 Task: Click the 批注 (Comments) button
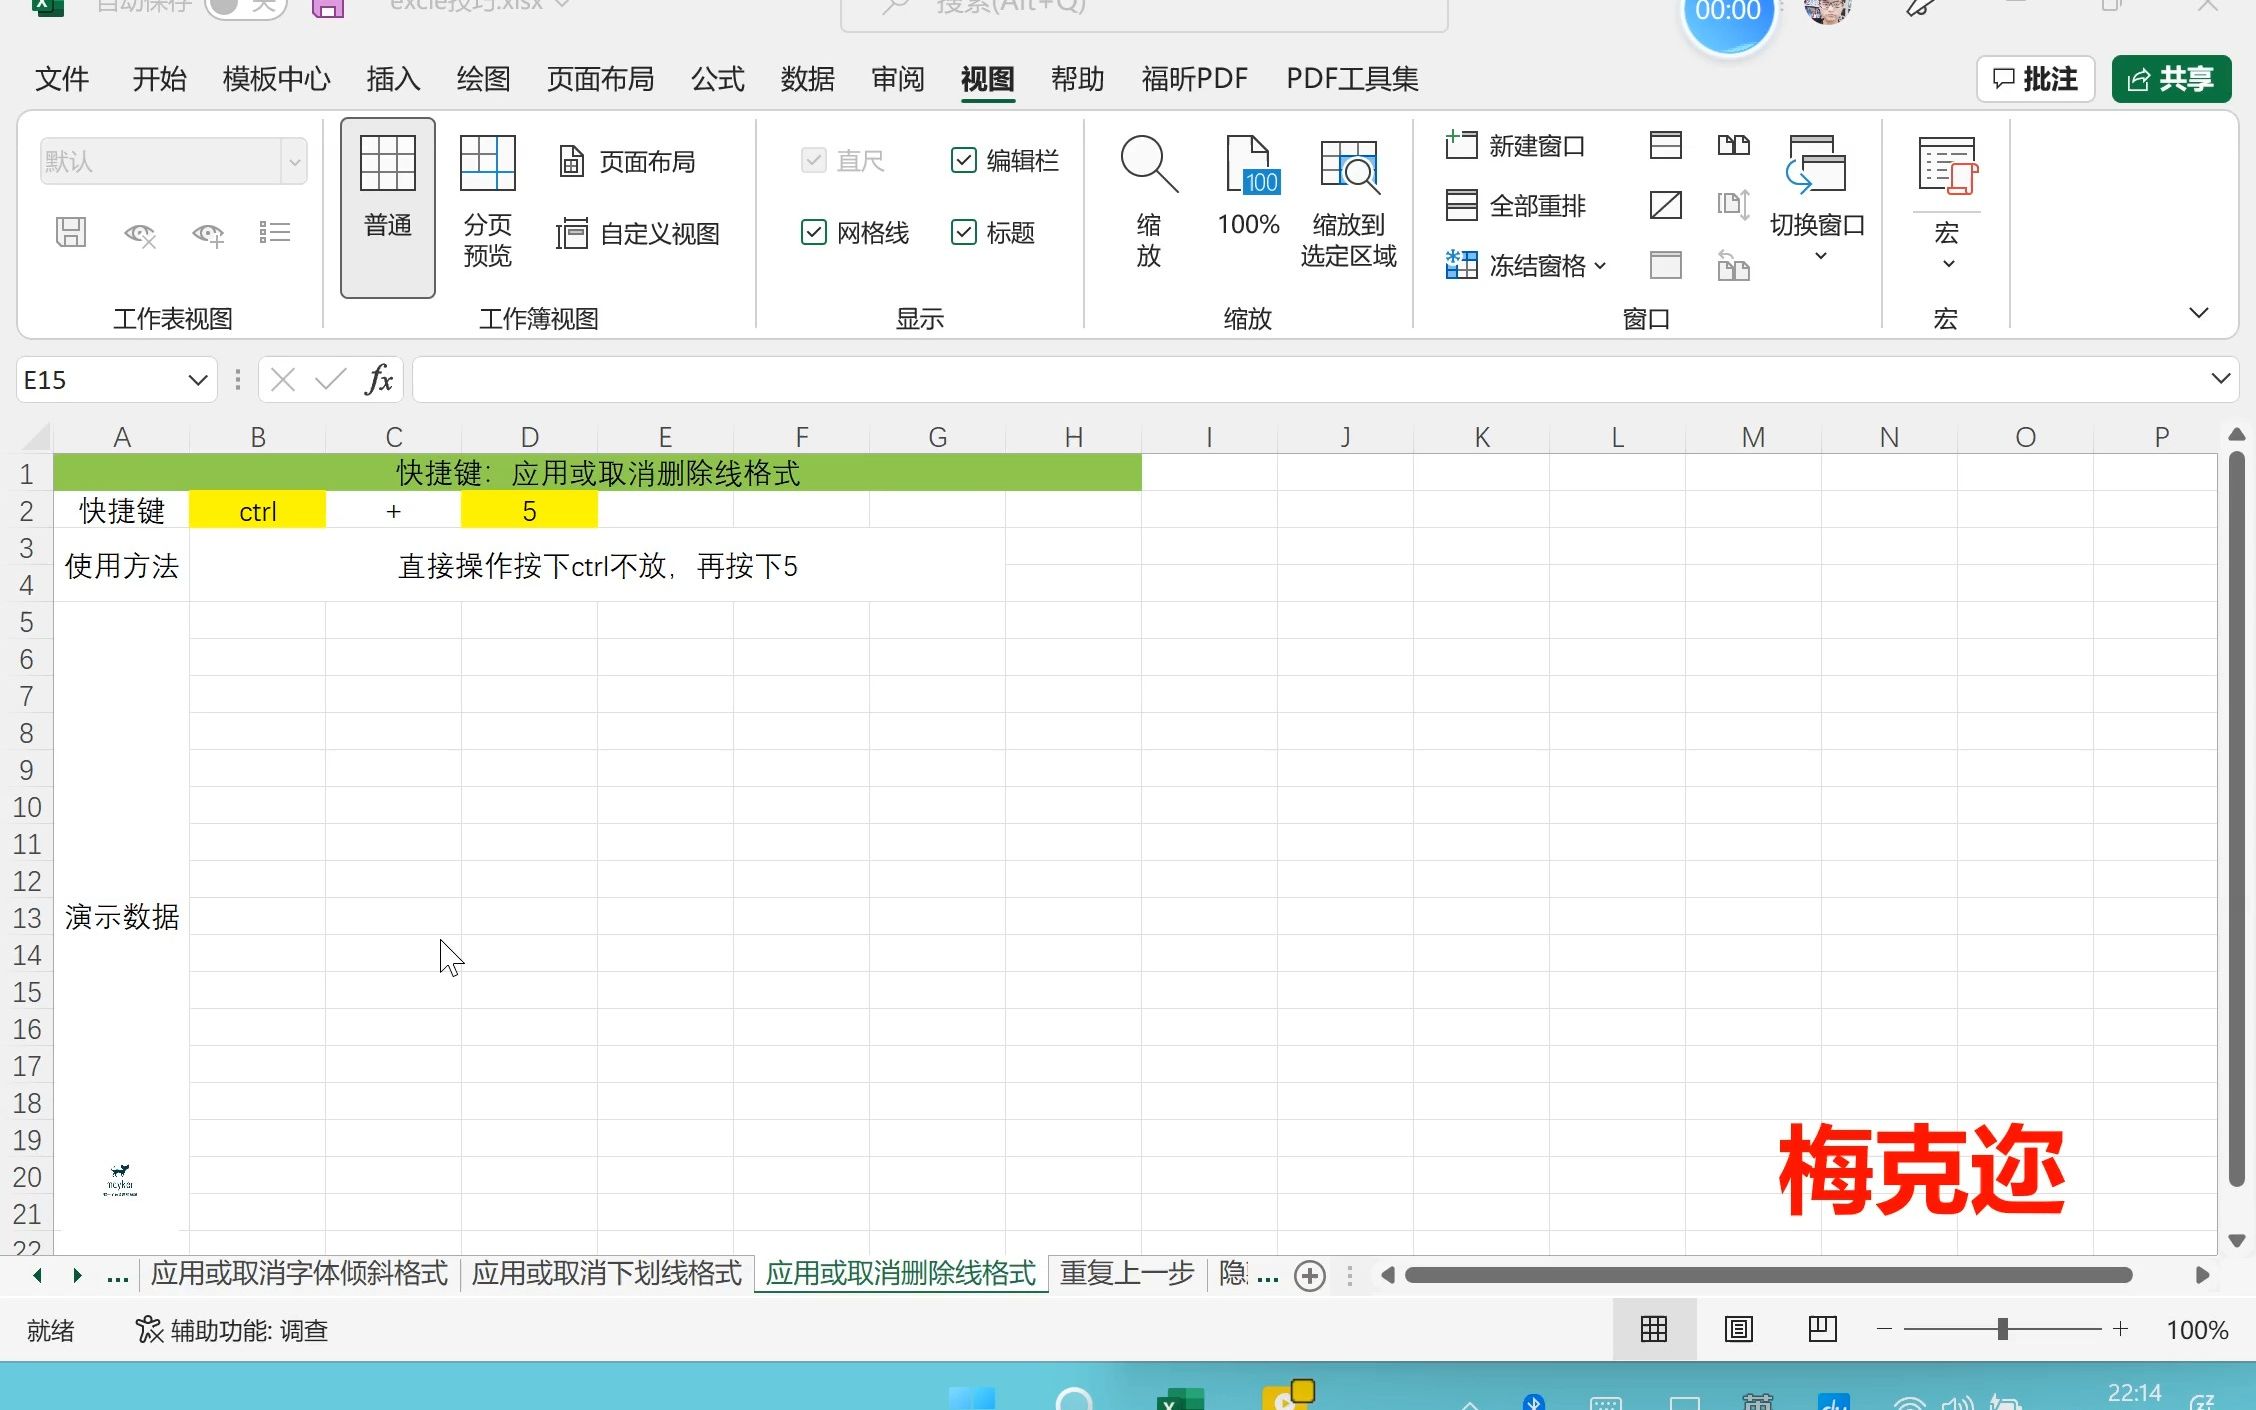[2035, 78]
